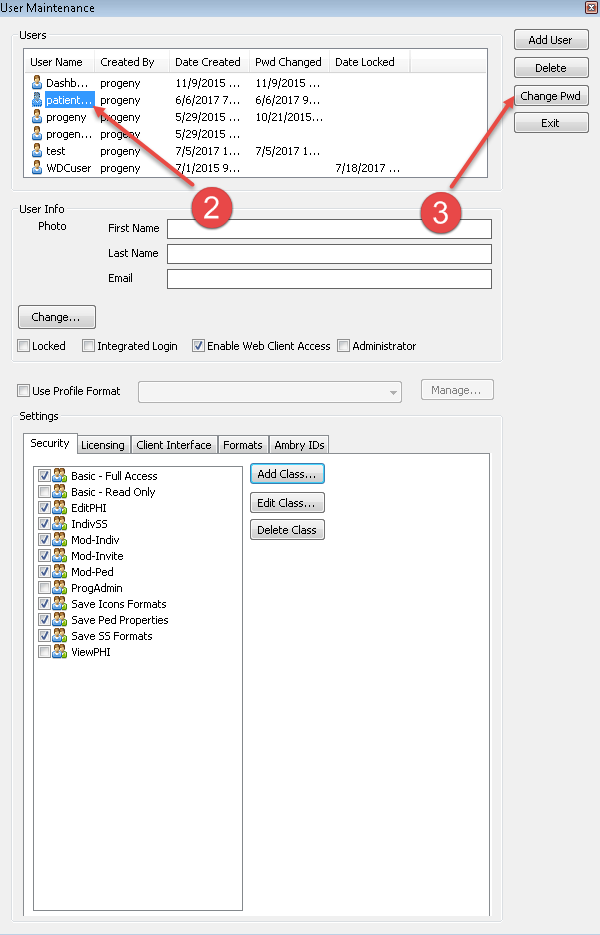Viewport: 600px width, 935px height.
Task: Click the Mod-Ped class group icon
Action: coord(60,571)
